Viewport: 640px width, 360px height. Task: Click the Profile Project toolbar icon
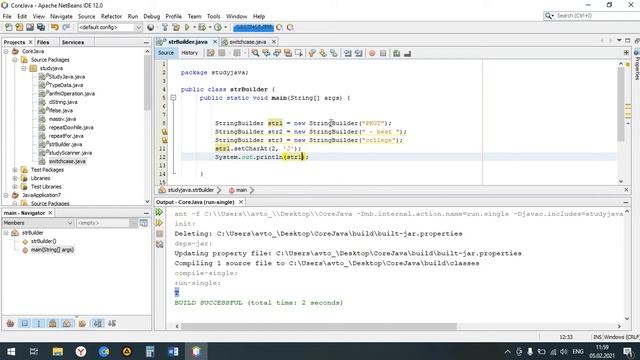[218, 27]
